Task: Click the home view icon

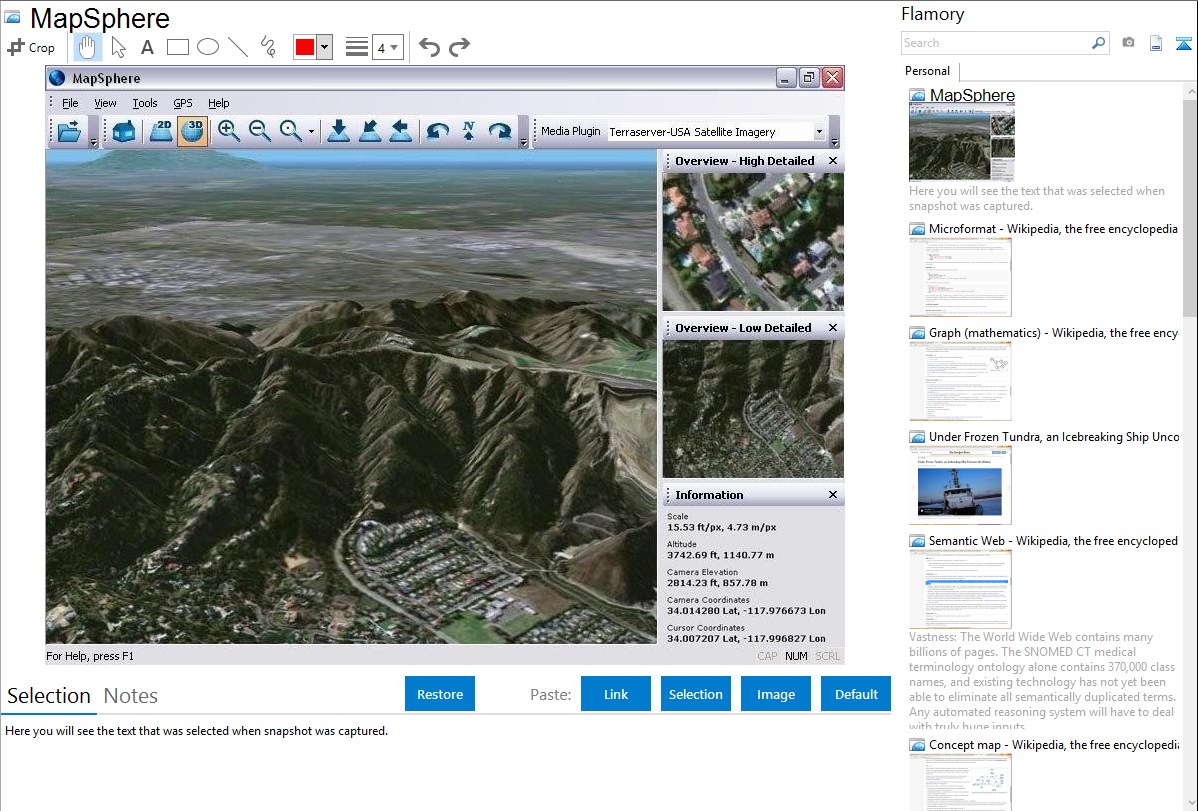Action: pyautogui.click(x=124, y=131)
